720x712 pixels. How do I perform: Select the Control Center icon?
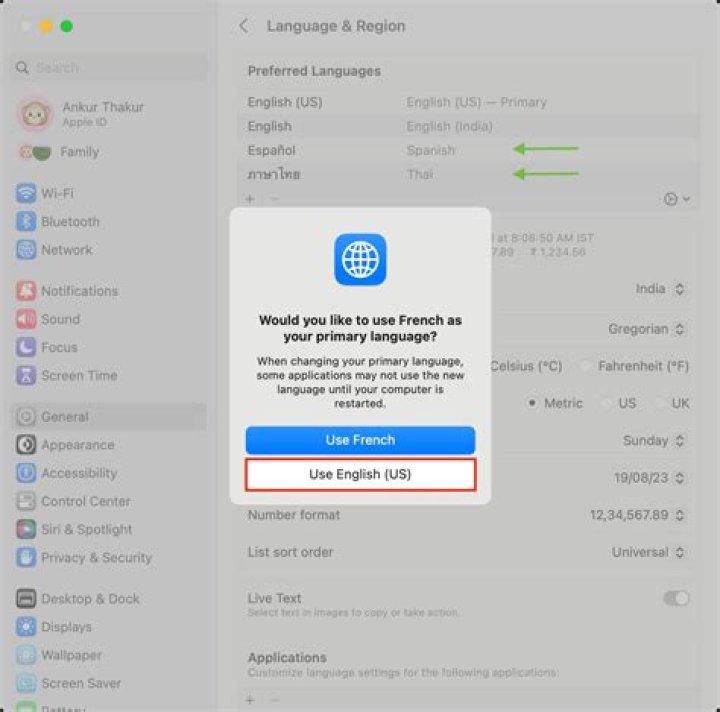point(26,501)
